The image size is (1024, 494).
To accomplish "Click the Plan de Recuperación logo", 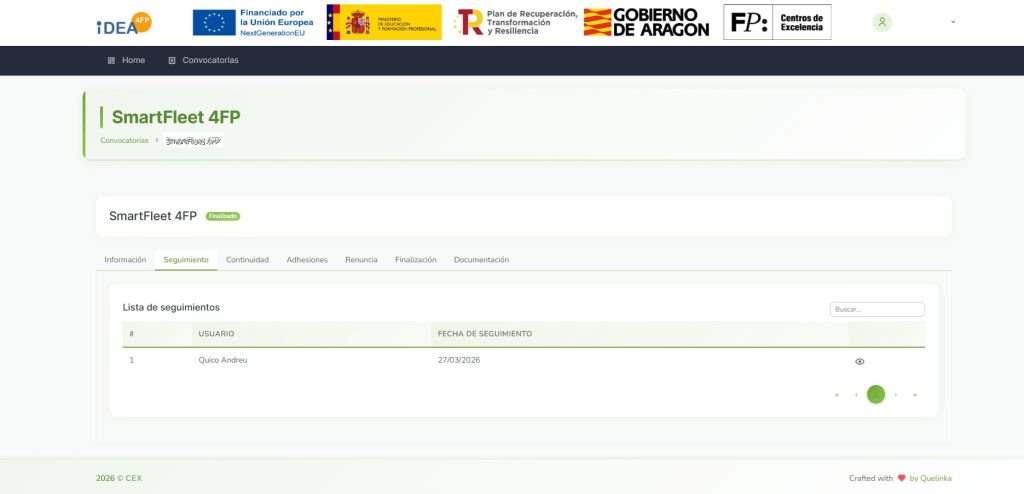I will (x=515, y=22).
